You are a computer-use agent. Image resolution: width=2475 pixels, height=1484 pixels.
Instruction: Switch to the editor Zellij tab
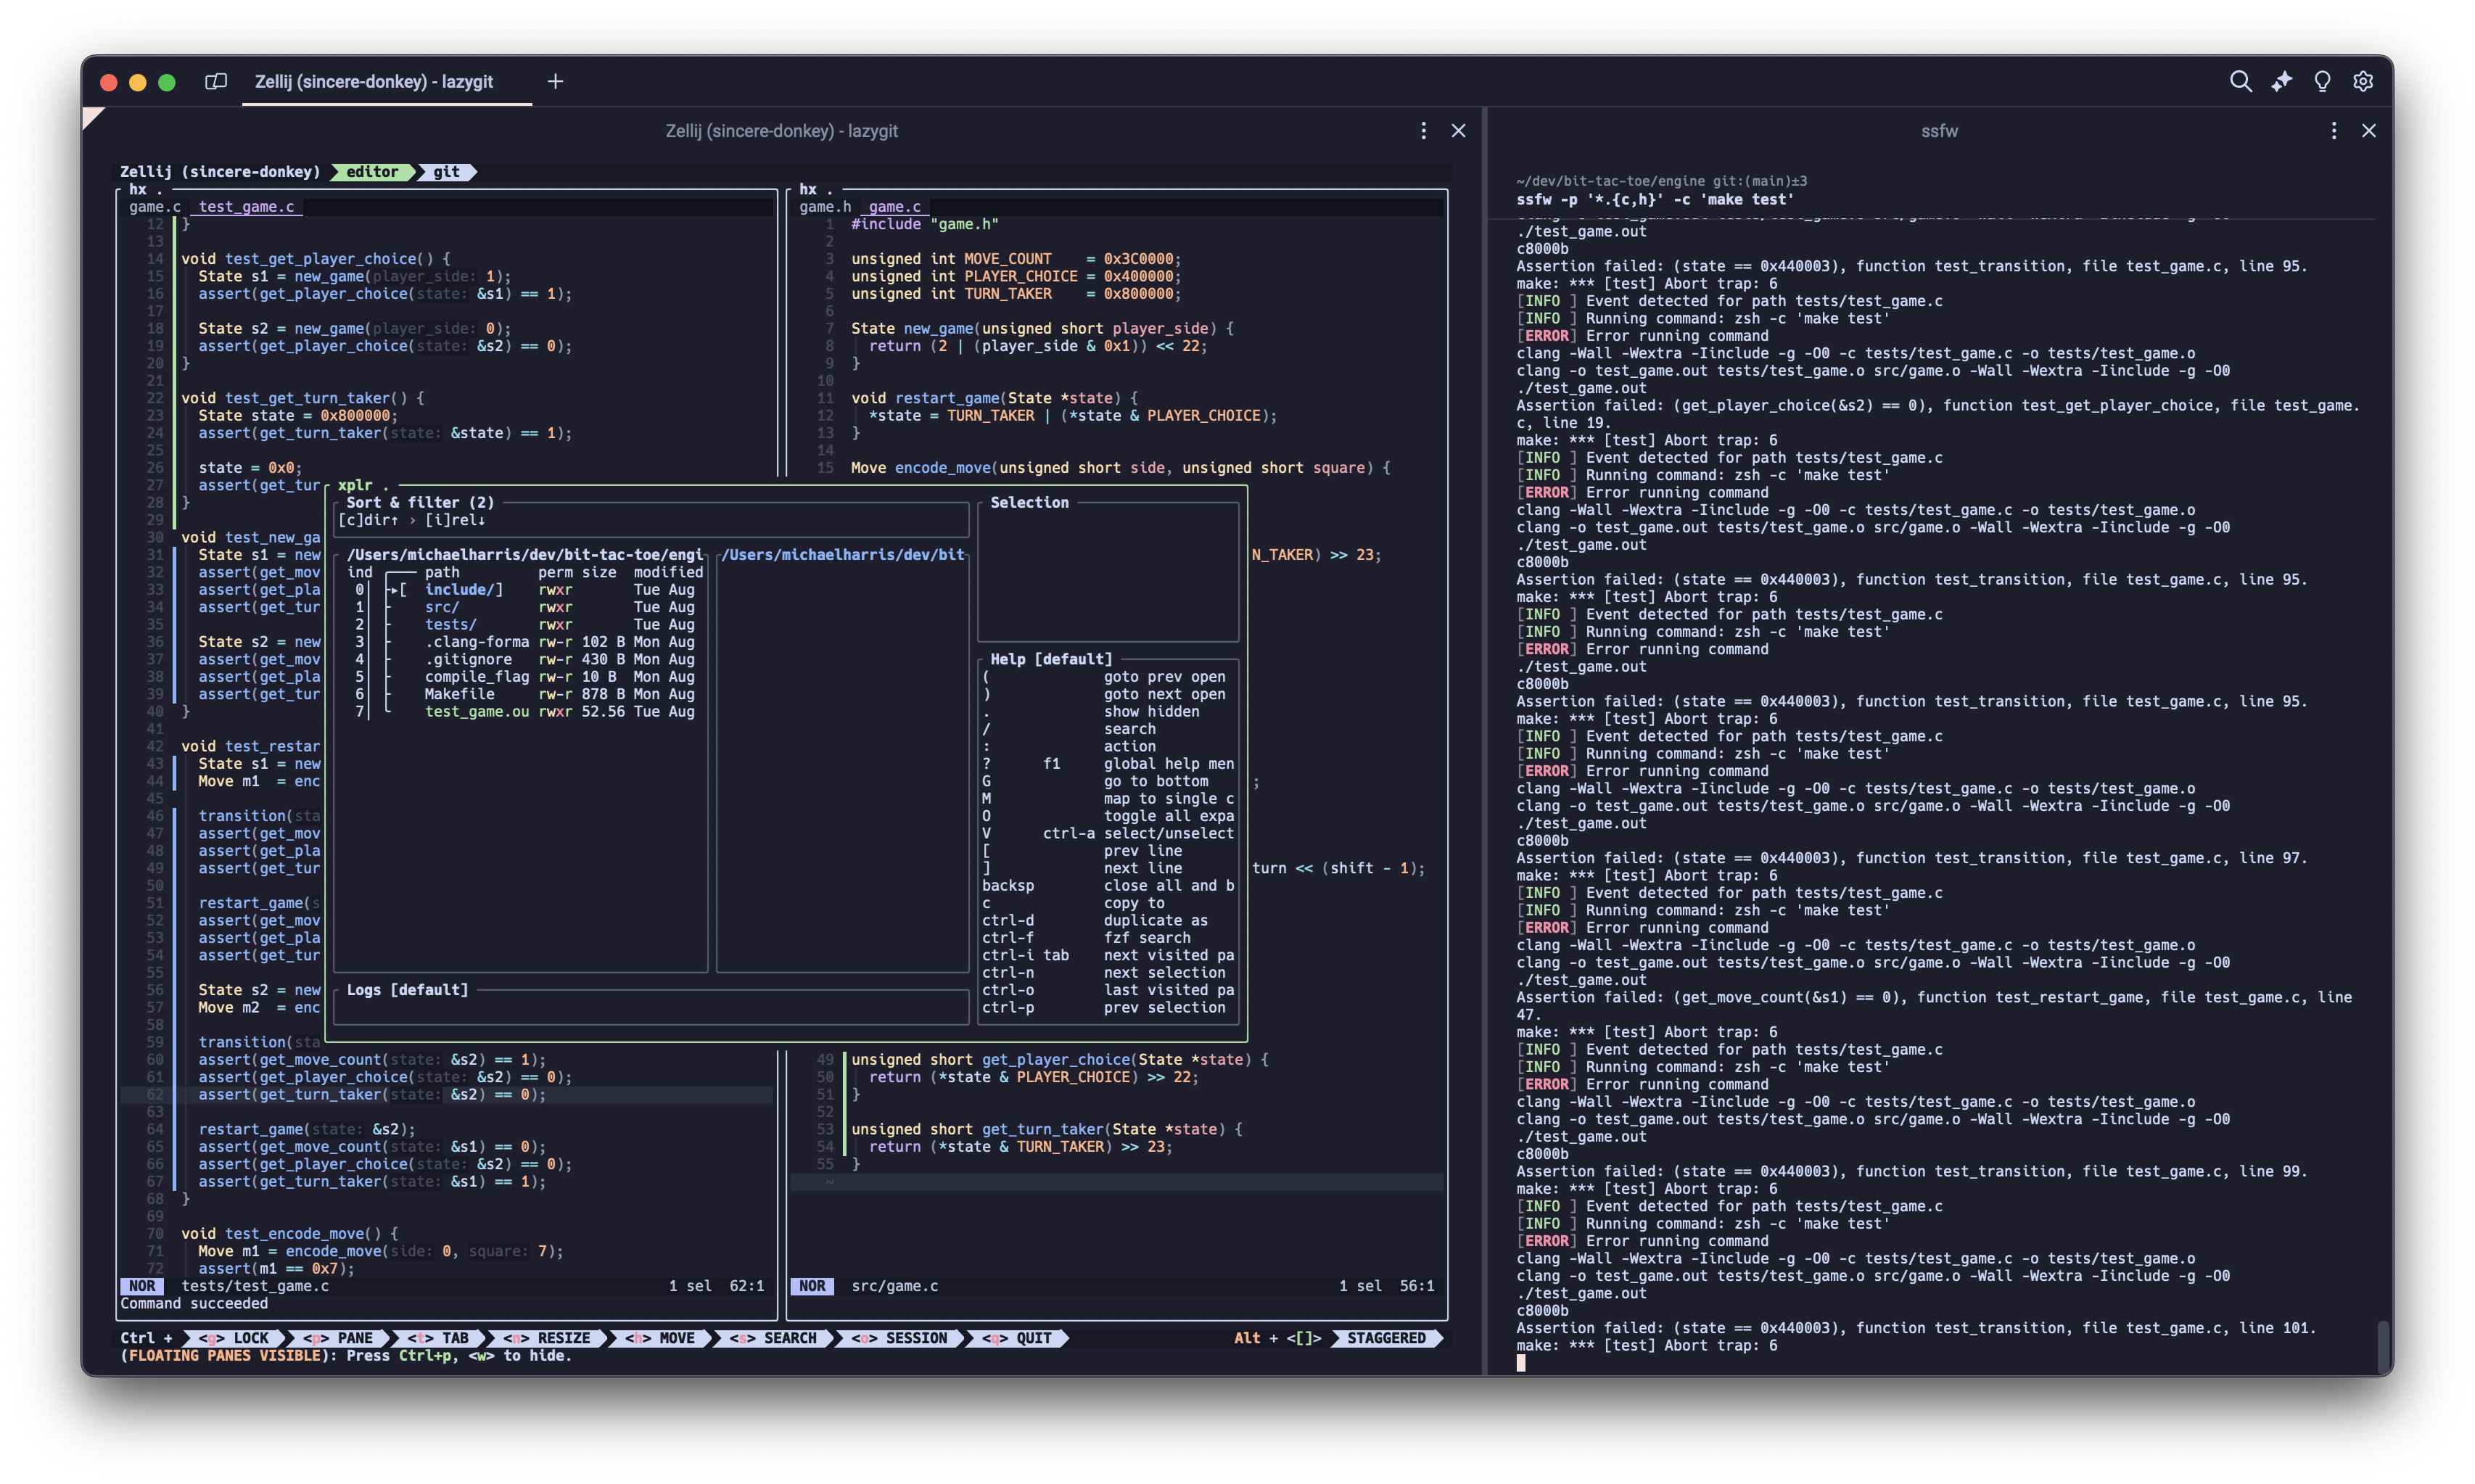click(372, 172)
